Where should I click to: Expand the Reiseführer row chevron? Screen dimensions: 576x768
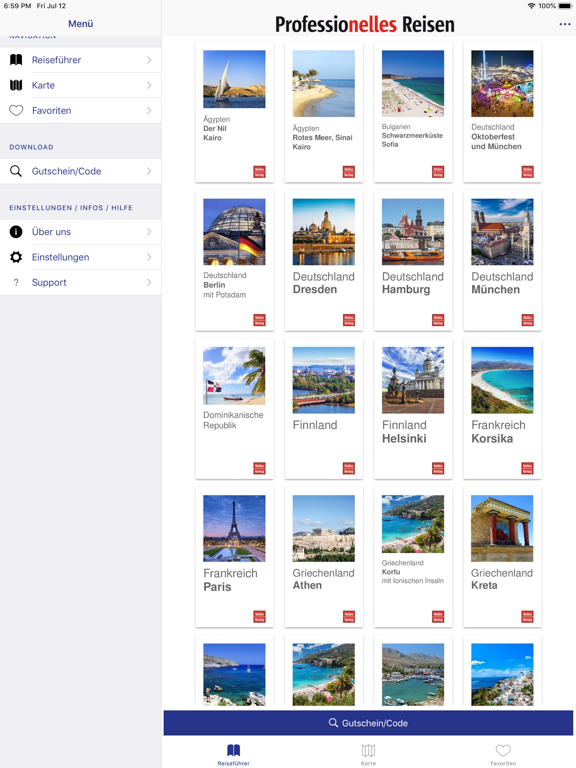pyautogui.click(x=149, y=60)
